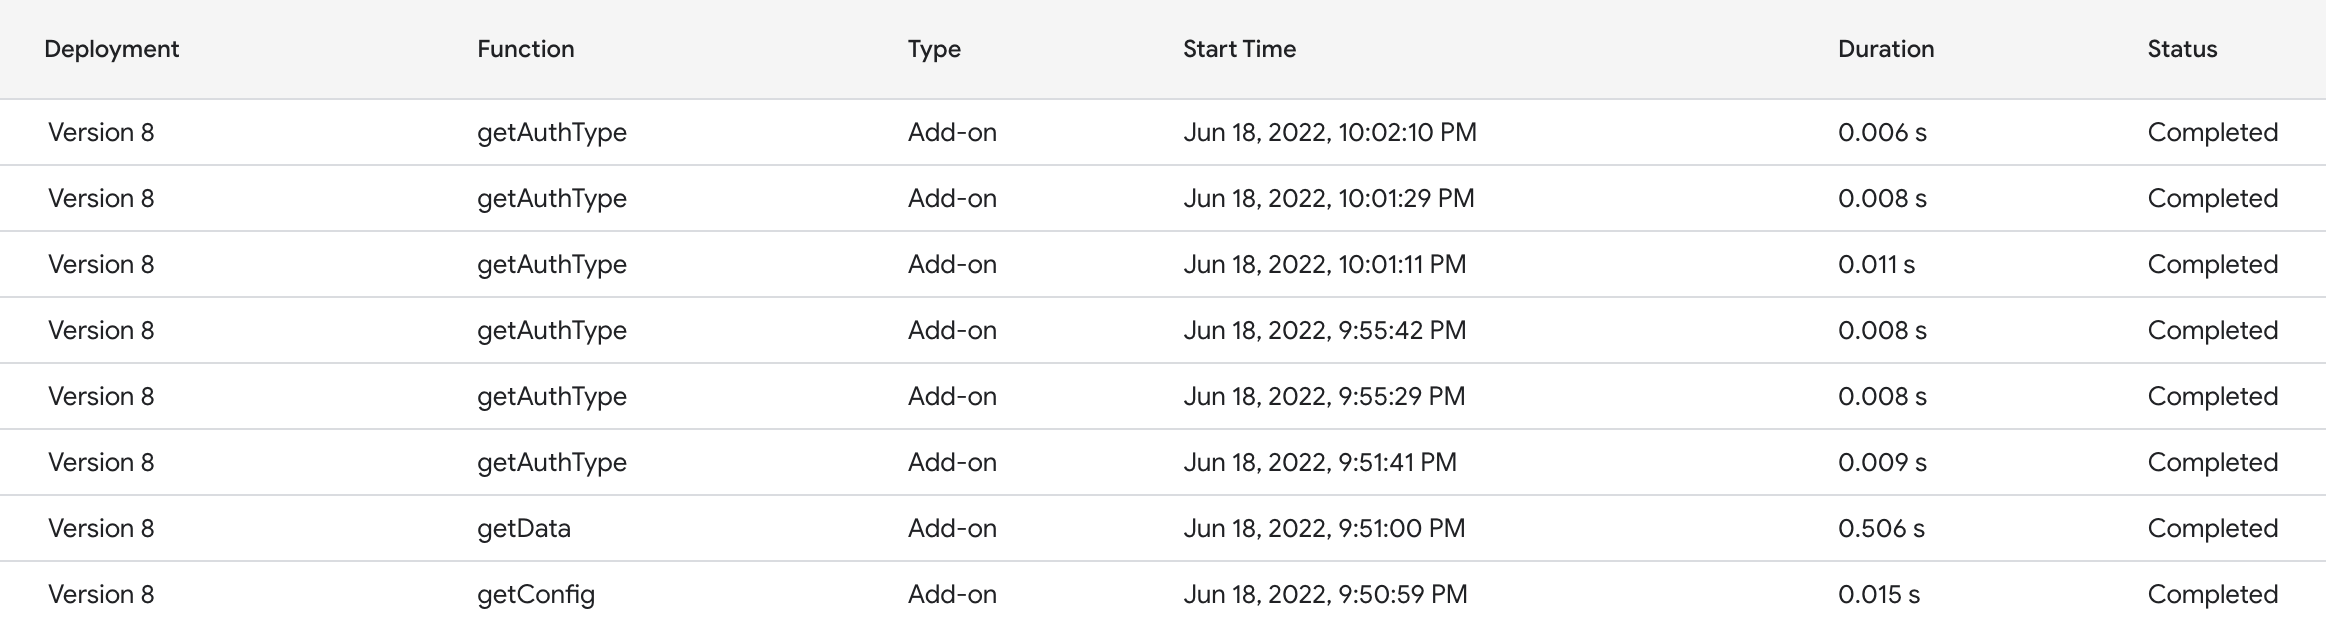Click the Function column header
This screenshot has height=626, width=2326.
click(x=525, y=49)
